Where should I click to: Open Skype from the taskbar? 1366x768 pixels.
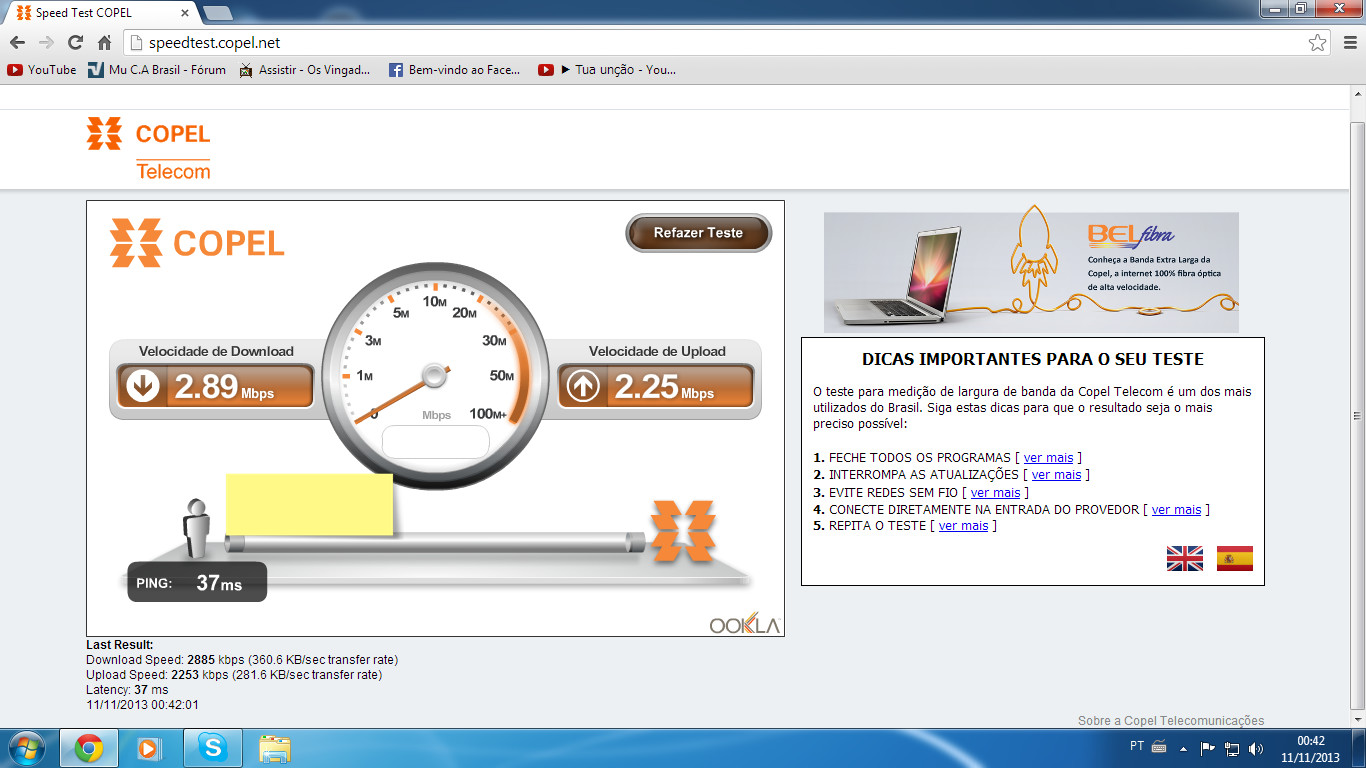point(212,747)
